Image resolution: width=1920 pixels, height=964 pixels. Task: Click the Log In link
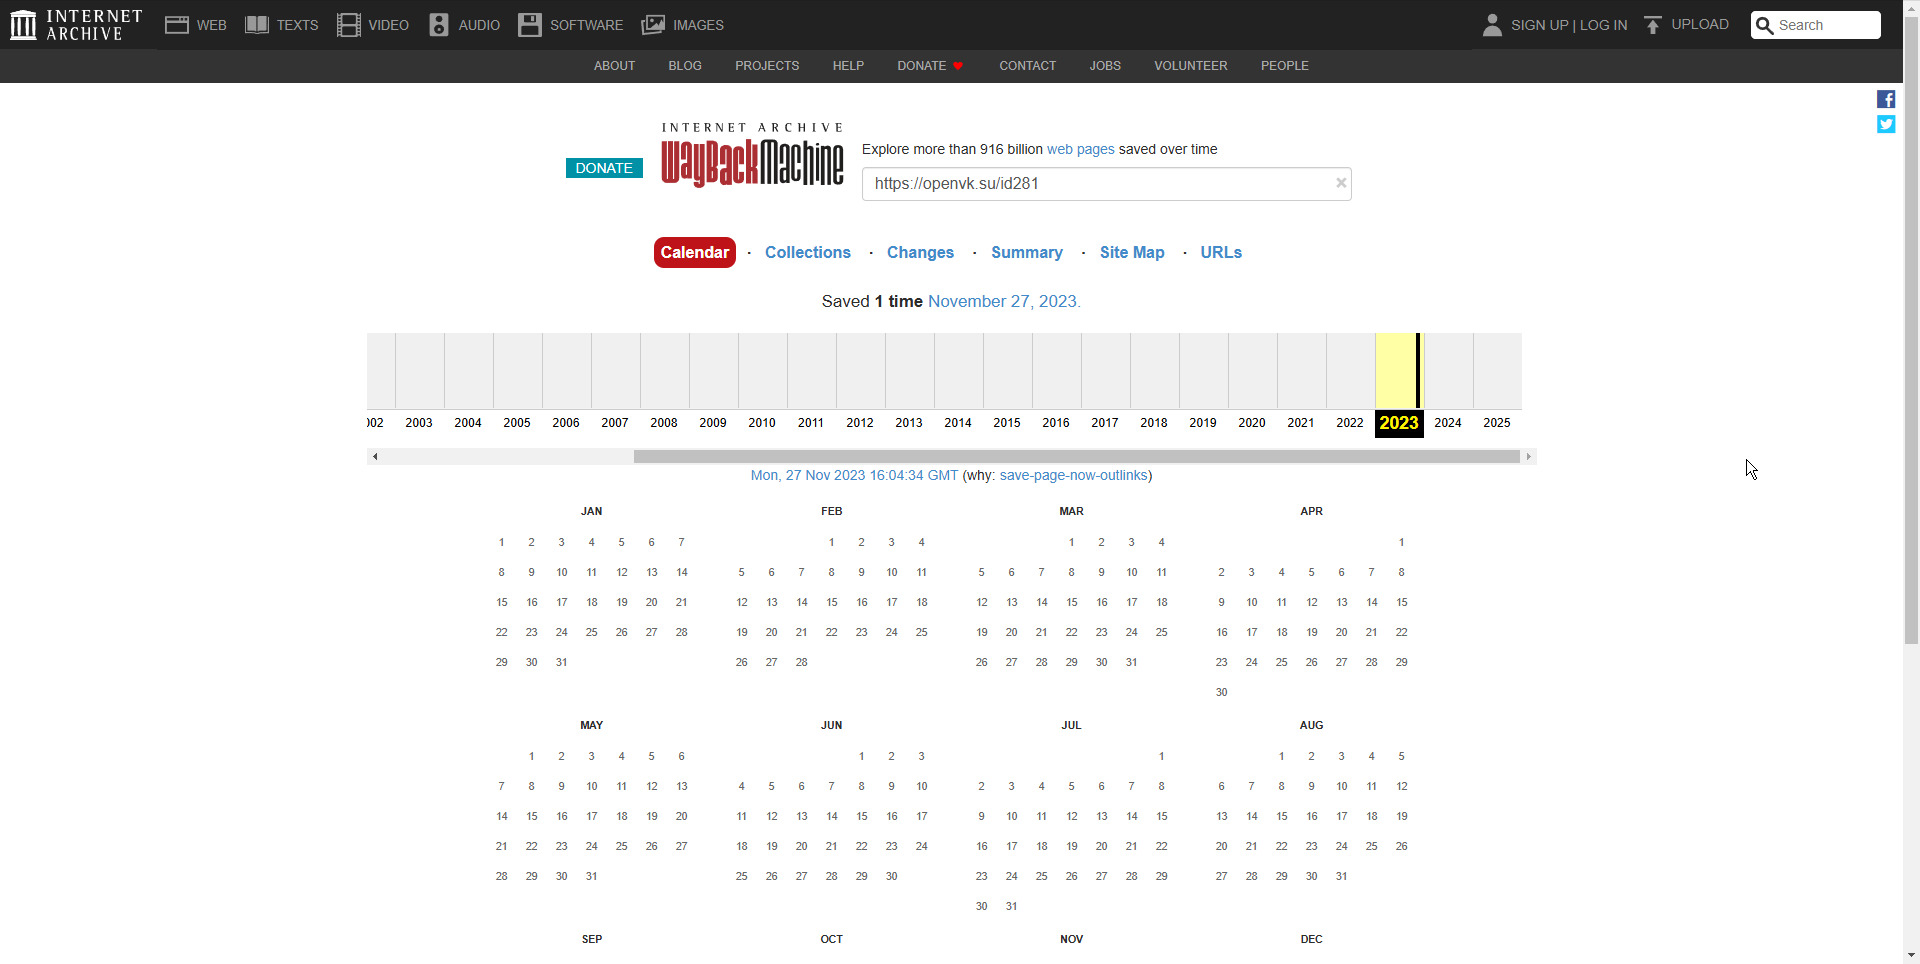(x=1604, y=25)
